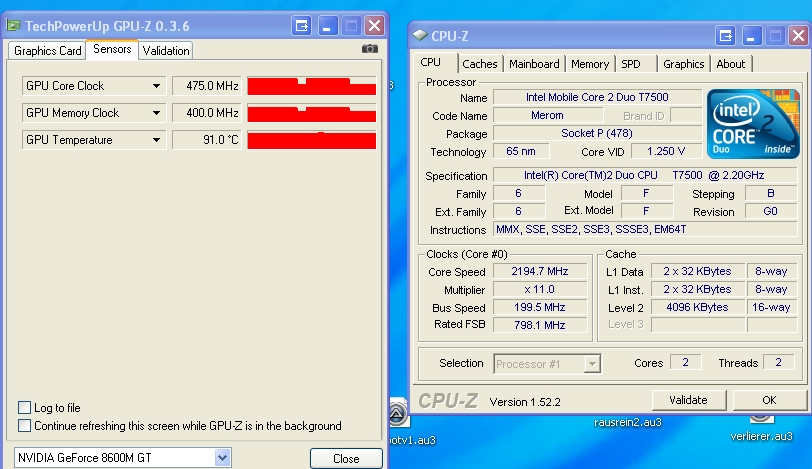
Task: Click the GPU-Z title bar app icon
Action: point(13,25)
